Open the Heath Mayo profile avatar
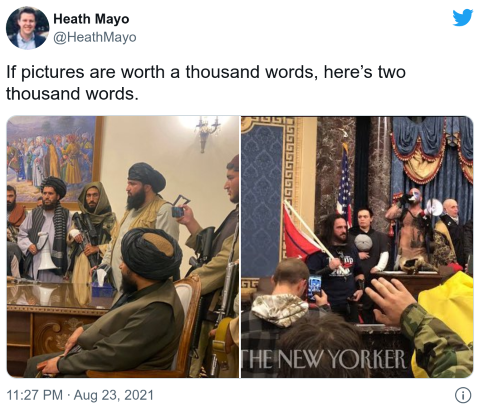The height and width of the screenshot is (407, 480). coord(28,28)
